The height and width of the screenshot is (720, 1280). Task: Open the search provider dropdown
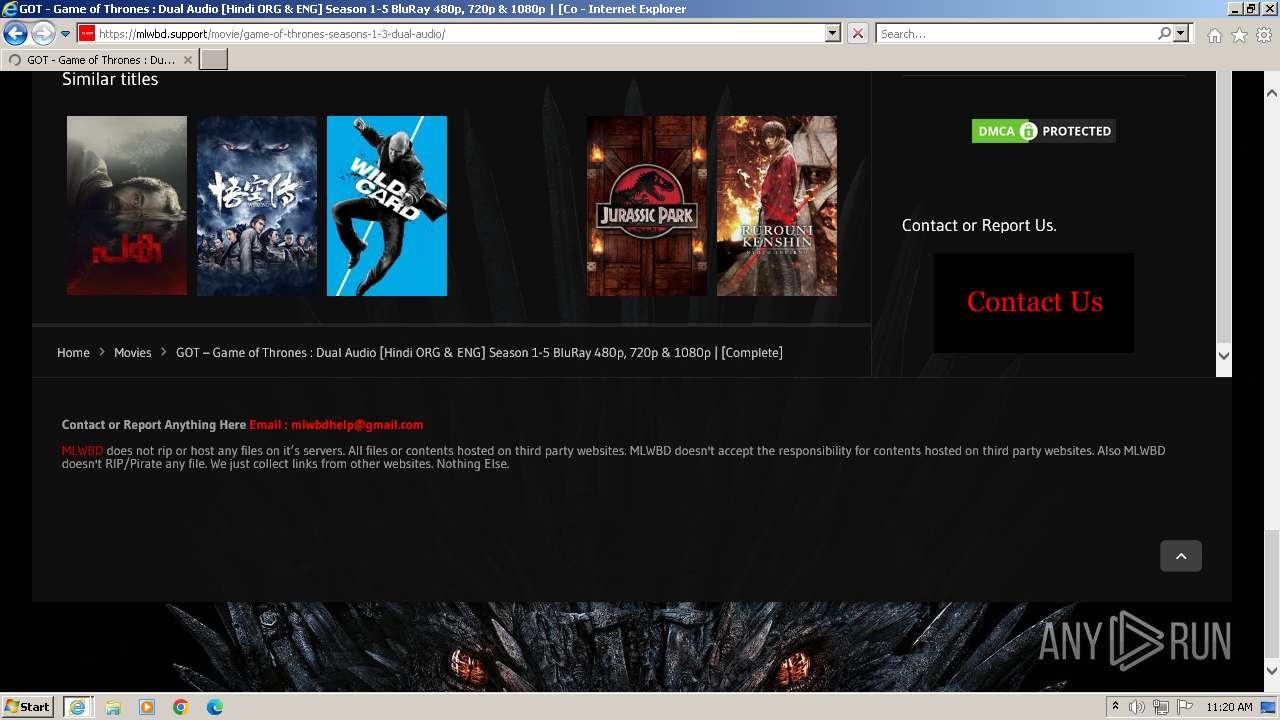point(1181,33)
